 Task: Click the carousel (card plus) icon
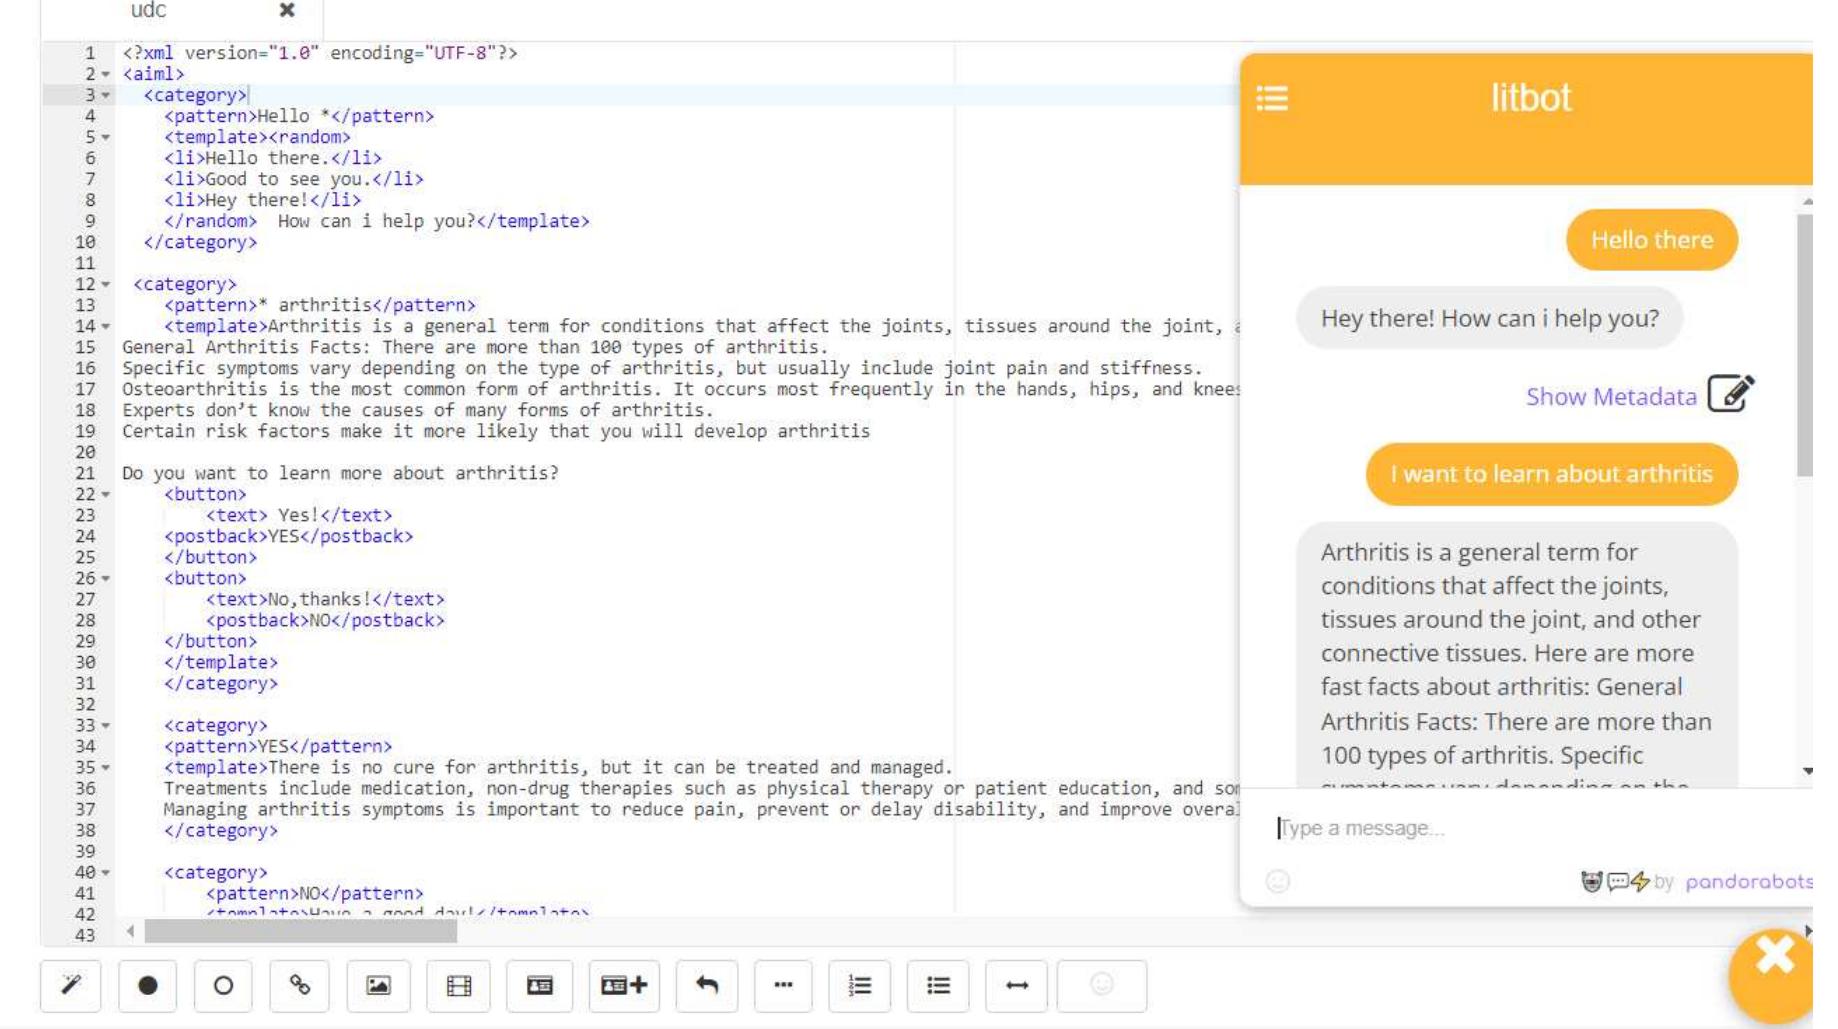point(625,986)
